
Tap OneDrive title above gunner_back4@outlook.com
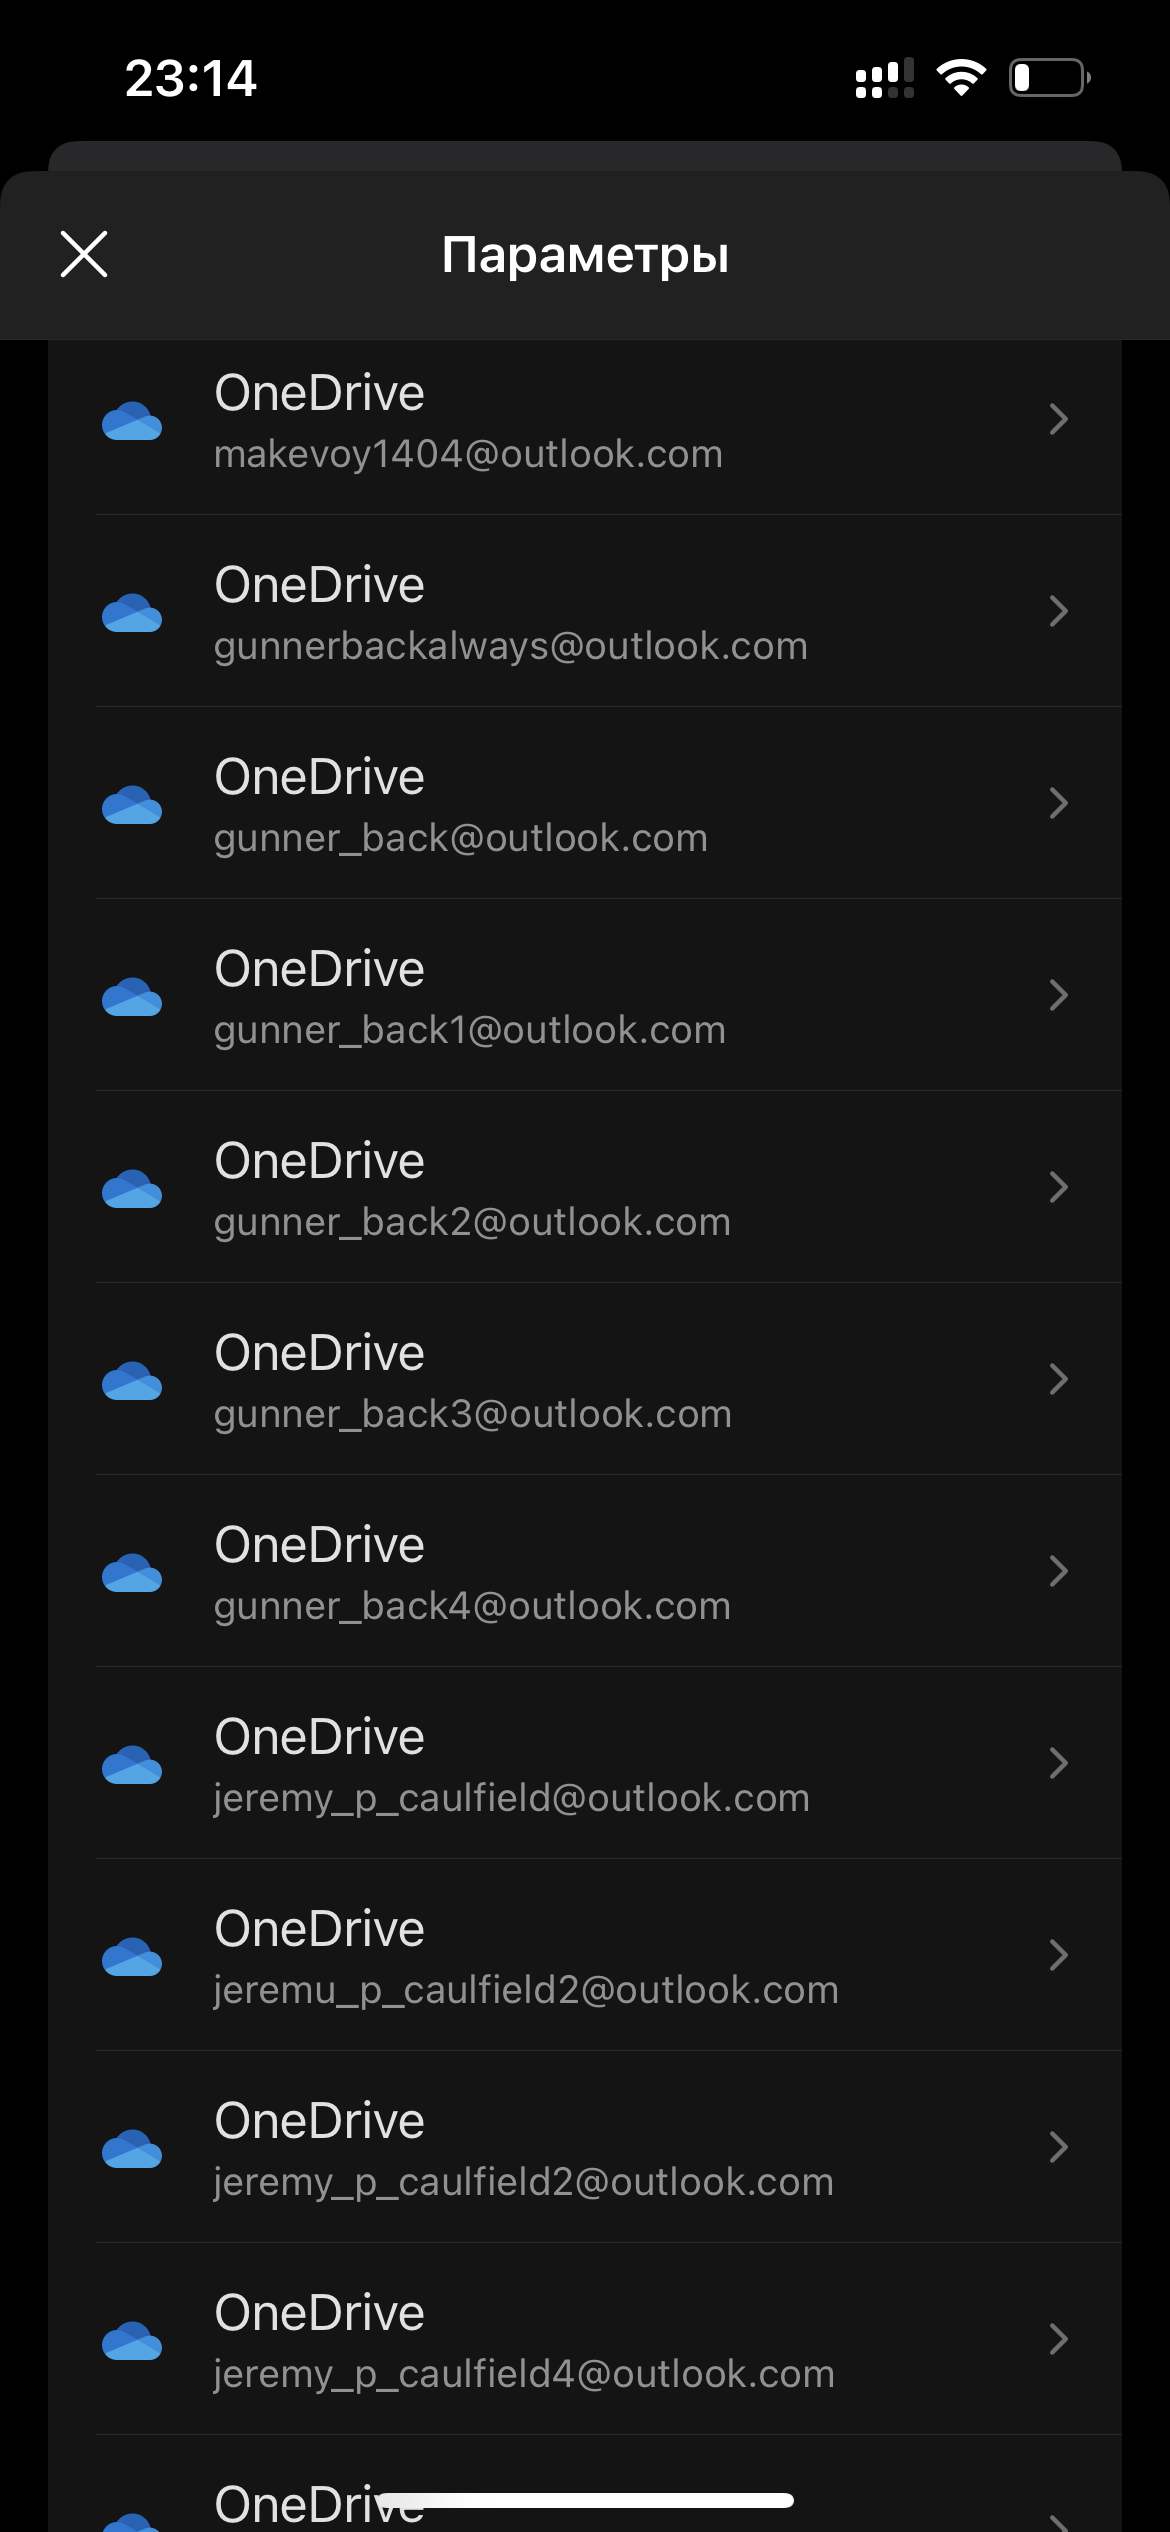[320, 1545]
